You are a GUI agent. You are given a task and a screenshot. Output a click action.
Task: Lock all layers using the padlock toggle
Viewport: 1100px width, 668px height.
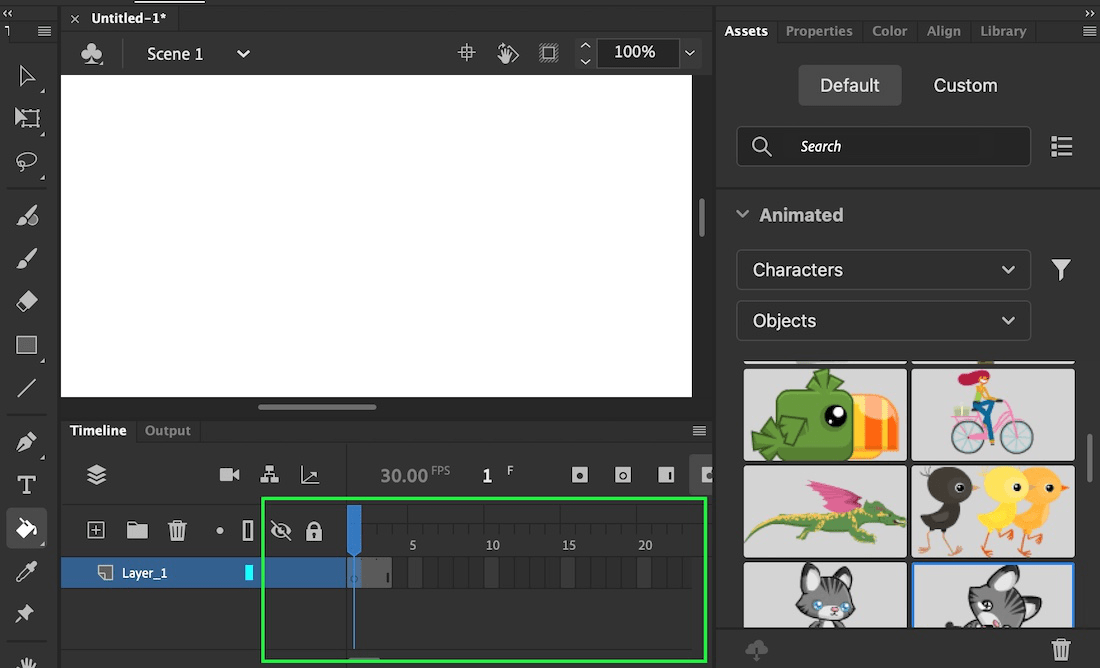pos(315,530)
